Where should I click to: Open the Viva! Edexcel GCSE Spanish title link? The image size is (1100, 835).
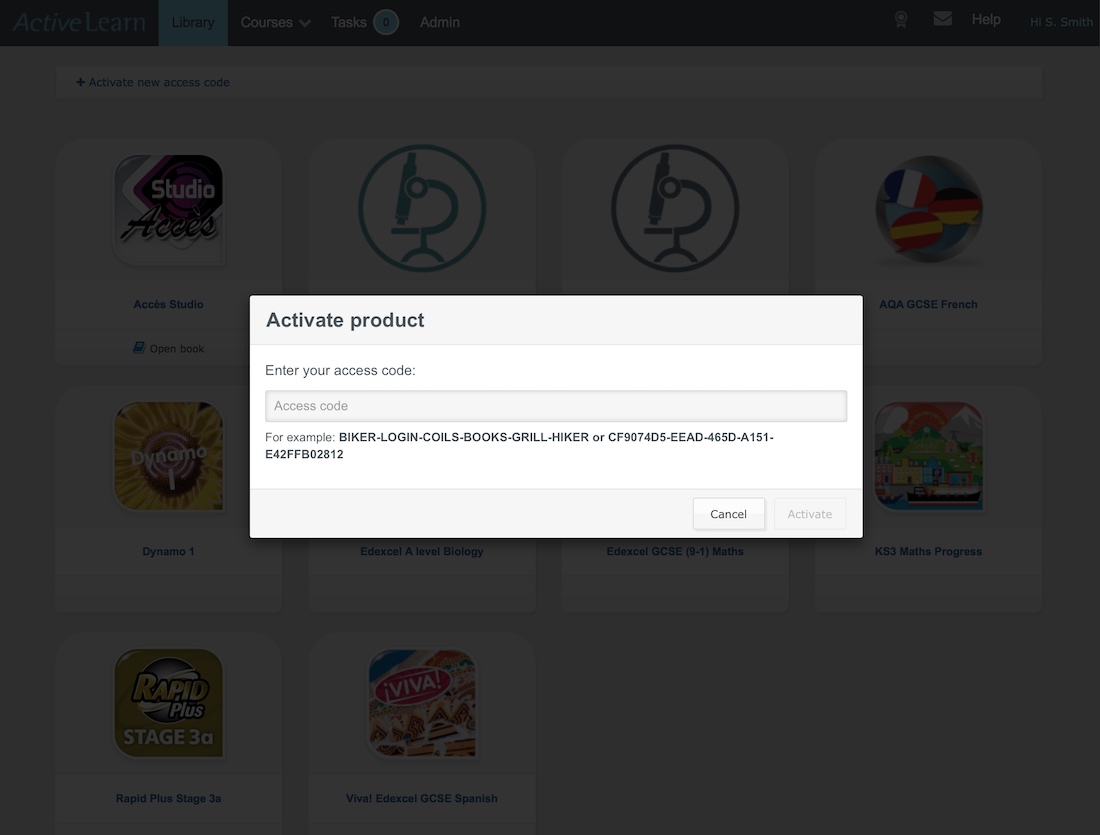point(422,799)
